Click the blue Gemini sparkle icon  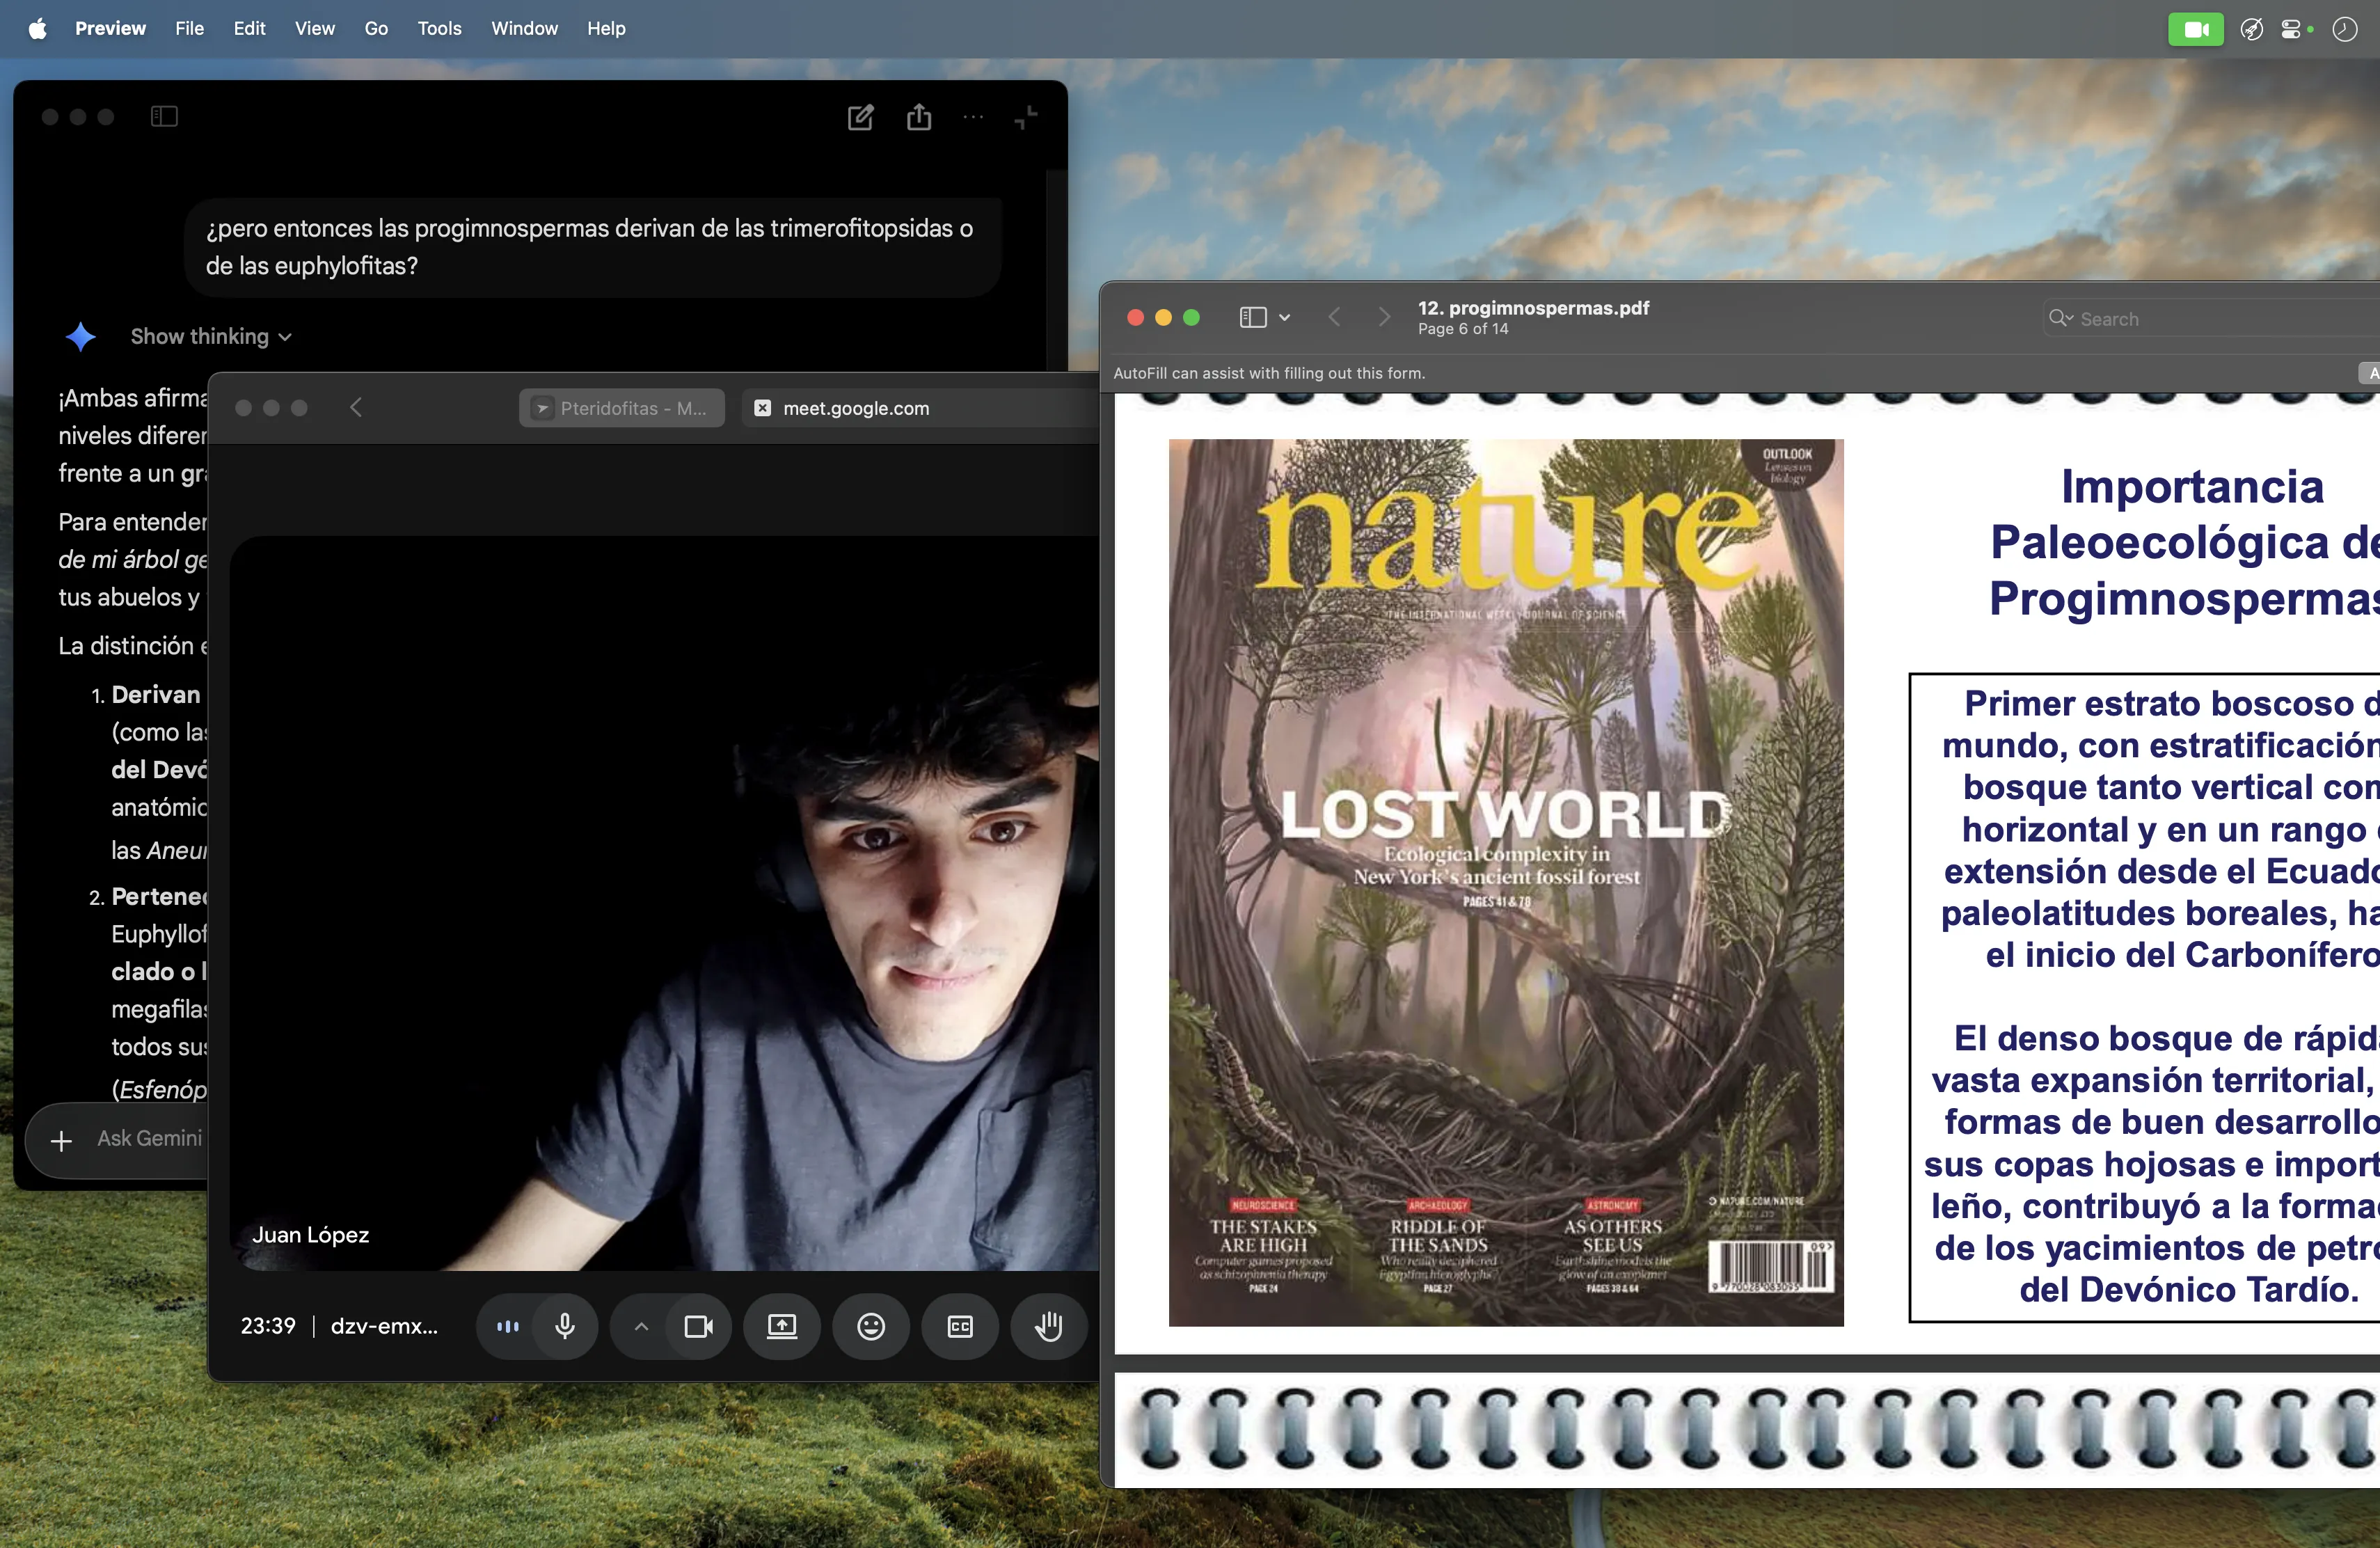pyautogui.click(x=81, y=337)
